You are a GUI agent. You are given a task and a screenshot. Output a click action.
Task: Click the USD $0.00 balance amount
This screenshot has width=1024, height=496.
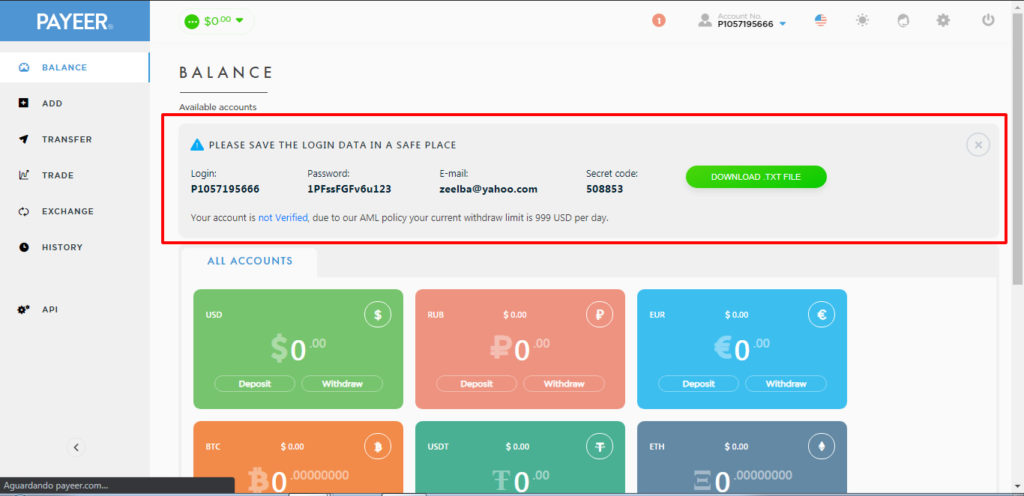pyautogui.click(x=298, y=350)
